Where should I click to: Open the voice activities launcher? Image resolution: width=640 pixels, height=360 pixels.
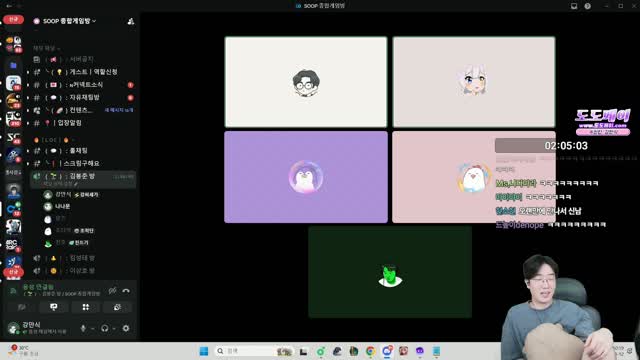pos(85,307)
